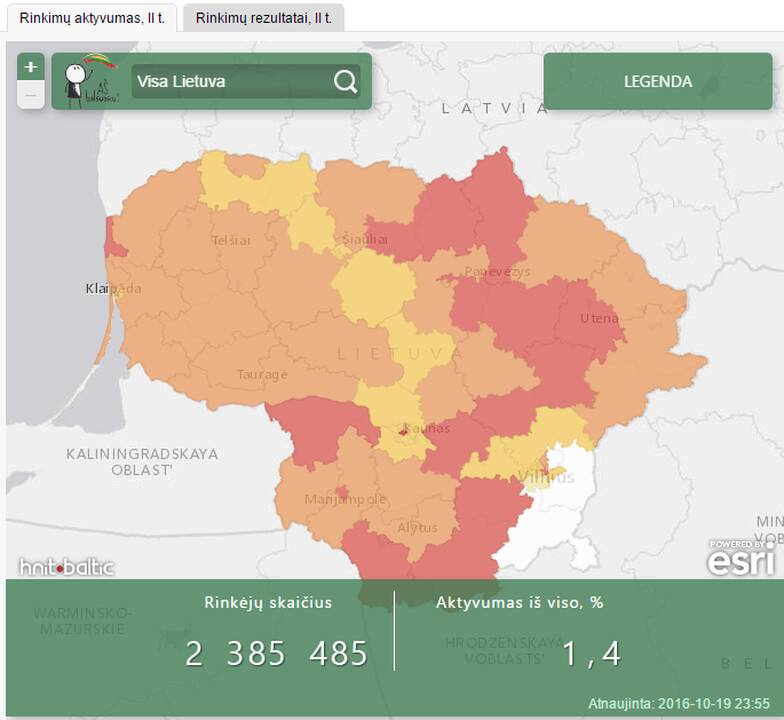Select the Tauragė region on map
The width and height of the screenshot is (784, 720).
coord(262,374)
